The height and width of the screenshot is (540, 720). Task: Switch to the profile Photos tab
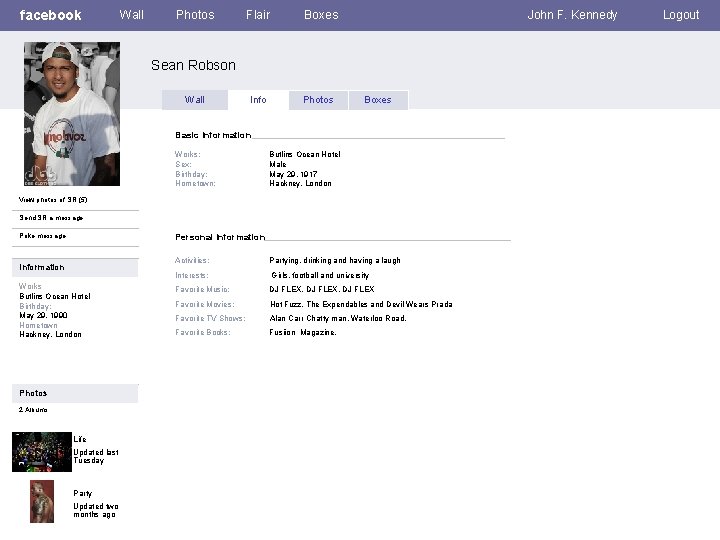tap(318, 100)
